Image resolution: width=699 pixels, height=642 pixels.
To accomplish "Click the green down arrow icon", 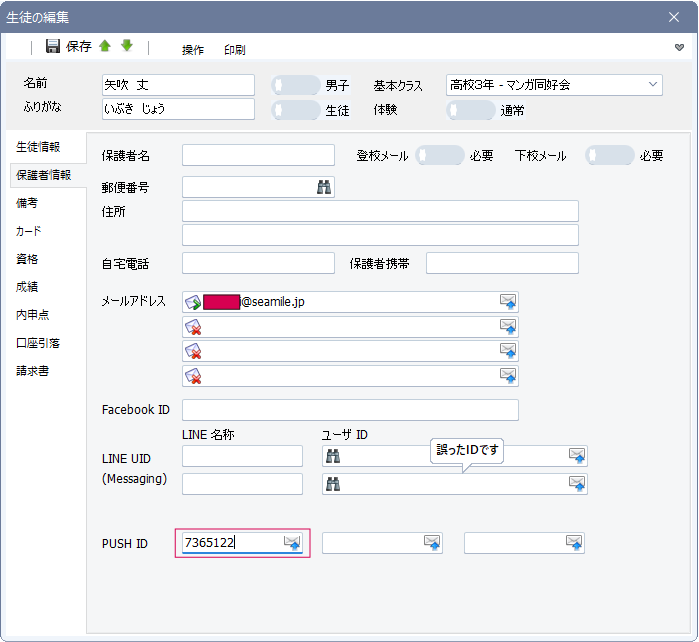I will (126, 46).
